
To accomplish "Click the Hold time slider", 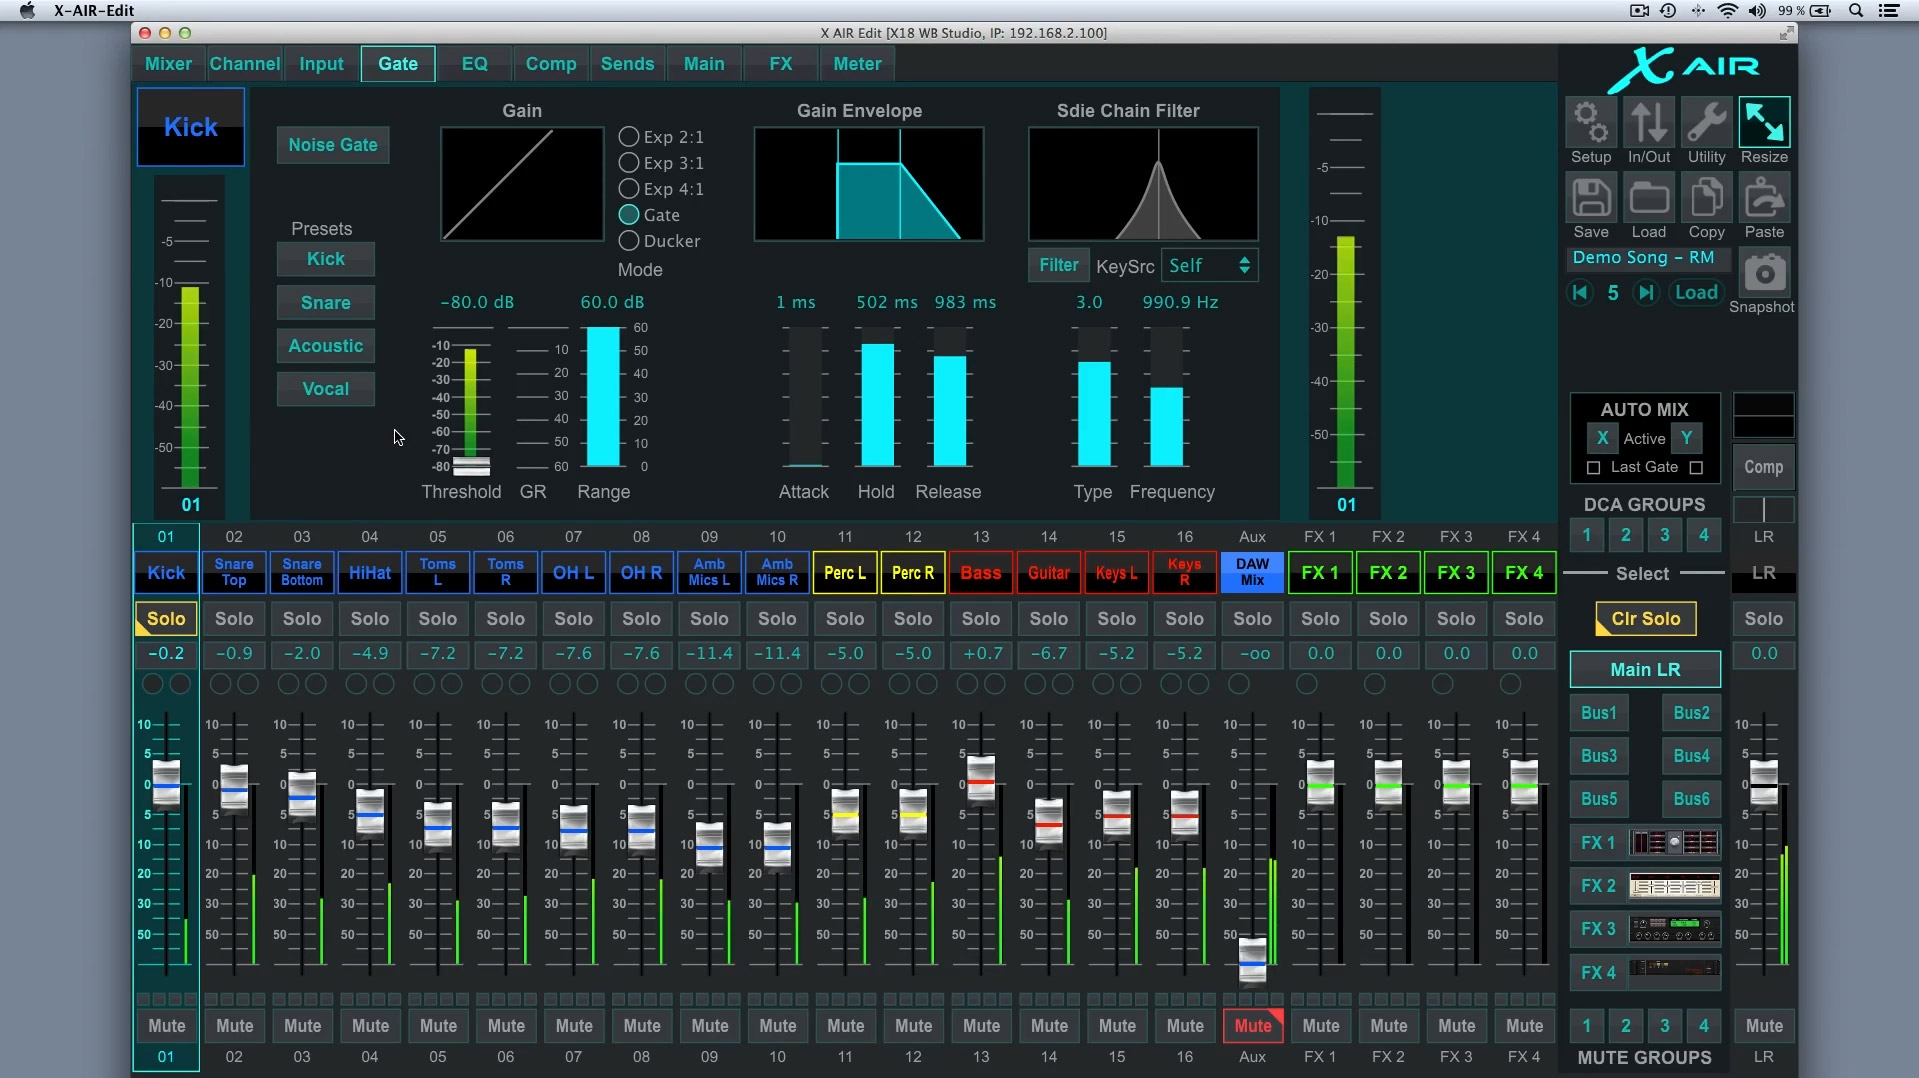I will (x=877, y=396).
